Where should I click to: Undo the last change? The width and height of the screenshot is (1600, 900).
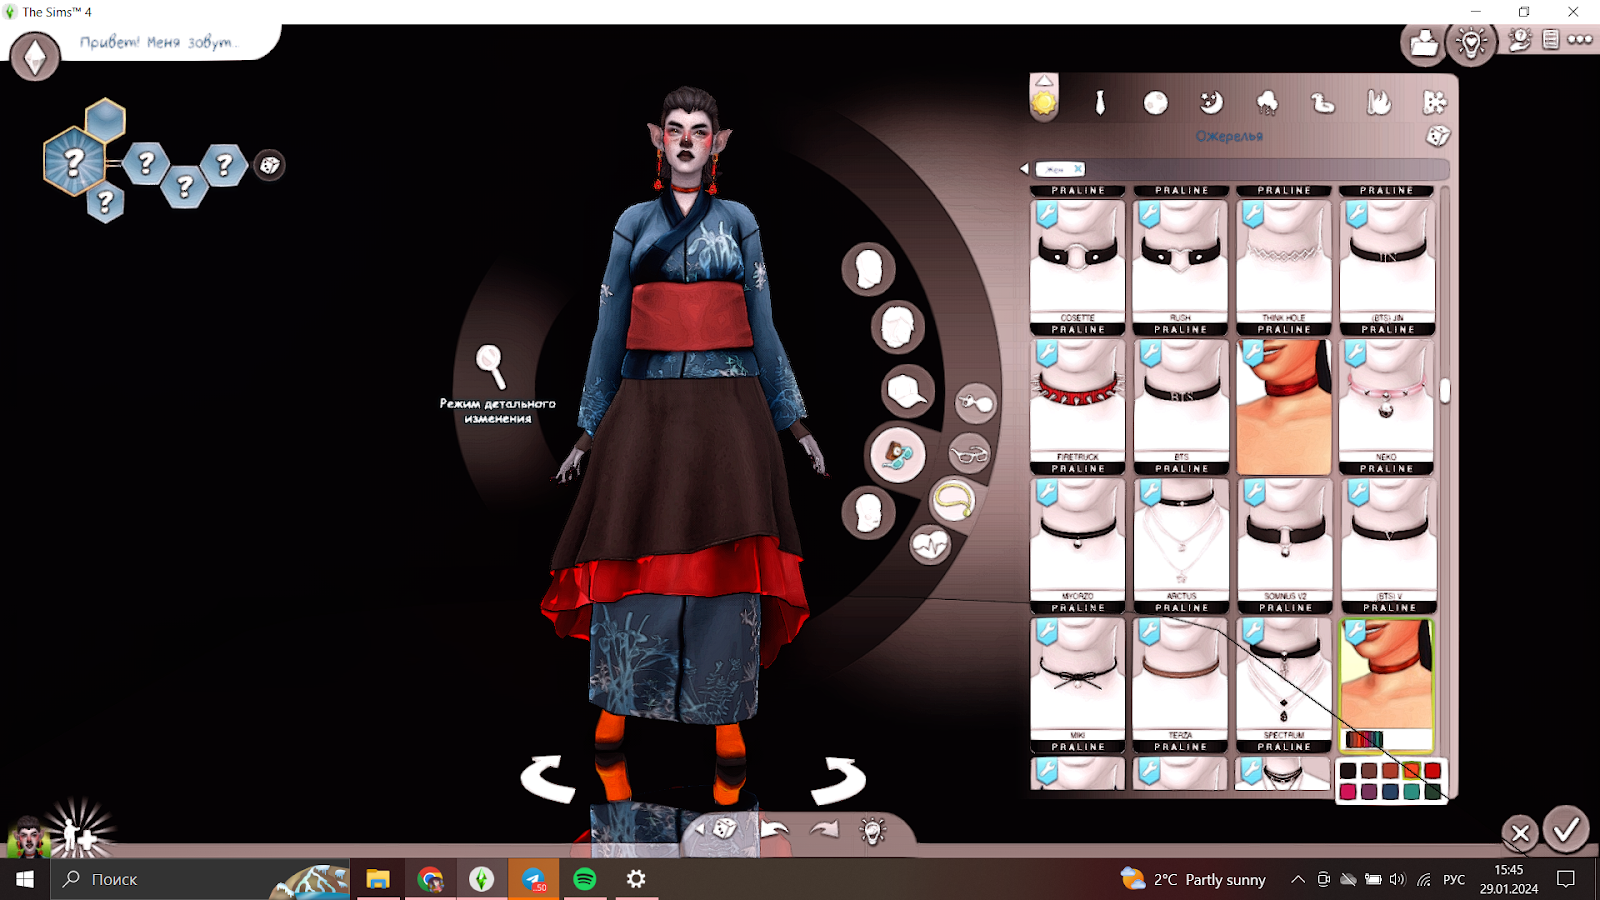tap(775, 829)
